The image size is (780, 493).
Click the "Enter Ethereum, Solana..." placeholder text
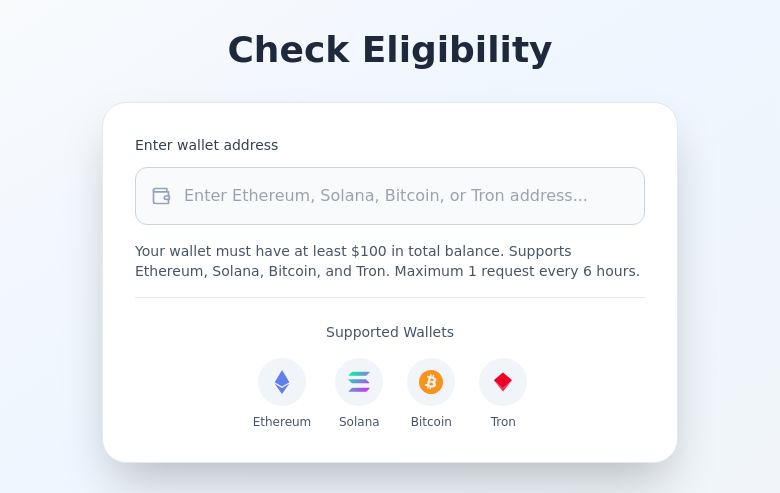point(386,196)
